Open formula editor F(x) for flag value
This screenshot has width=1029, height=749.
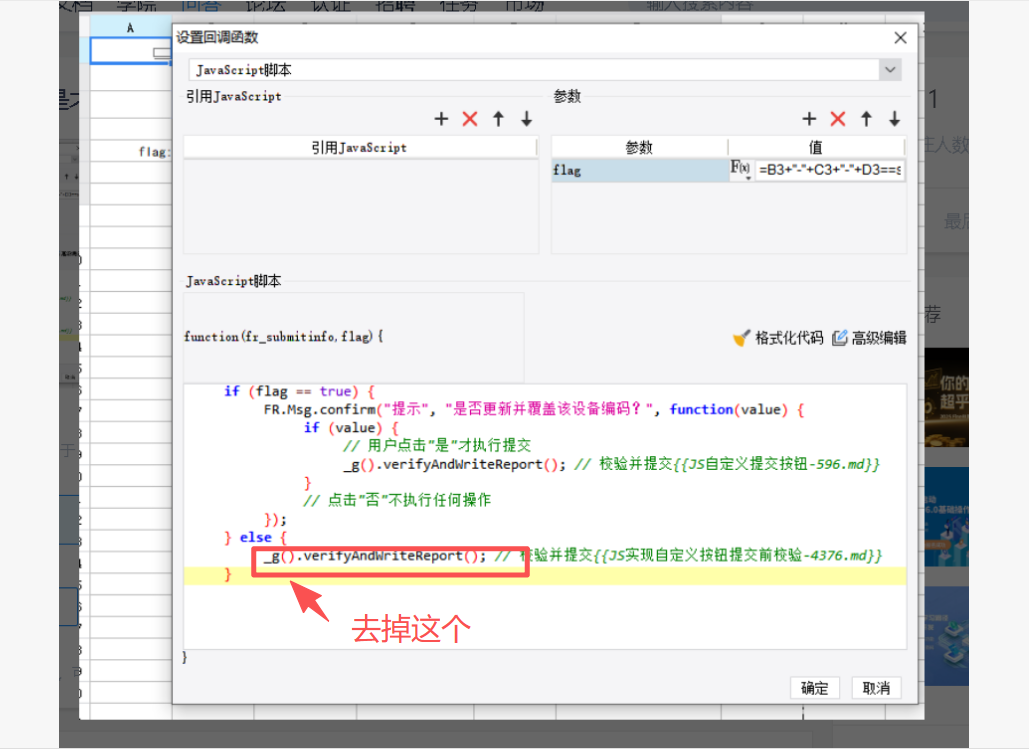pos(740,169)
